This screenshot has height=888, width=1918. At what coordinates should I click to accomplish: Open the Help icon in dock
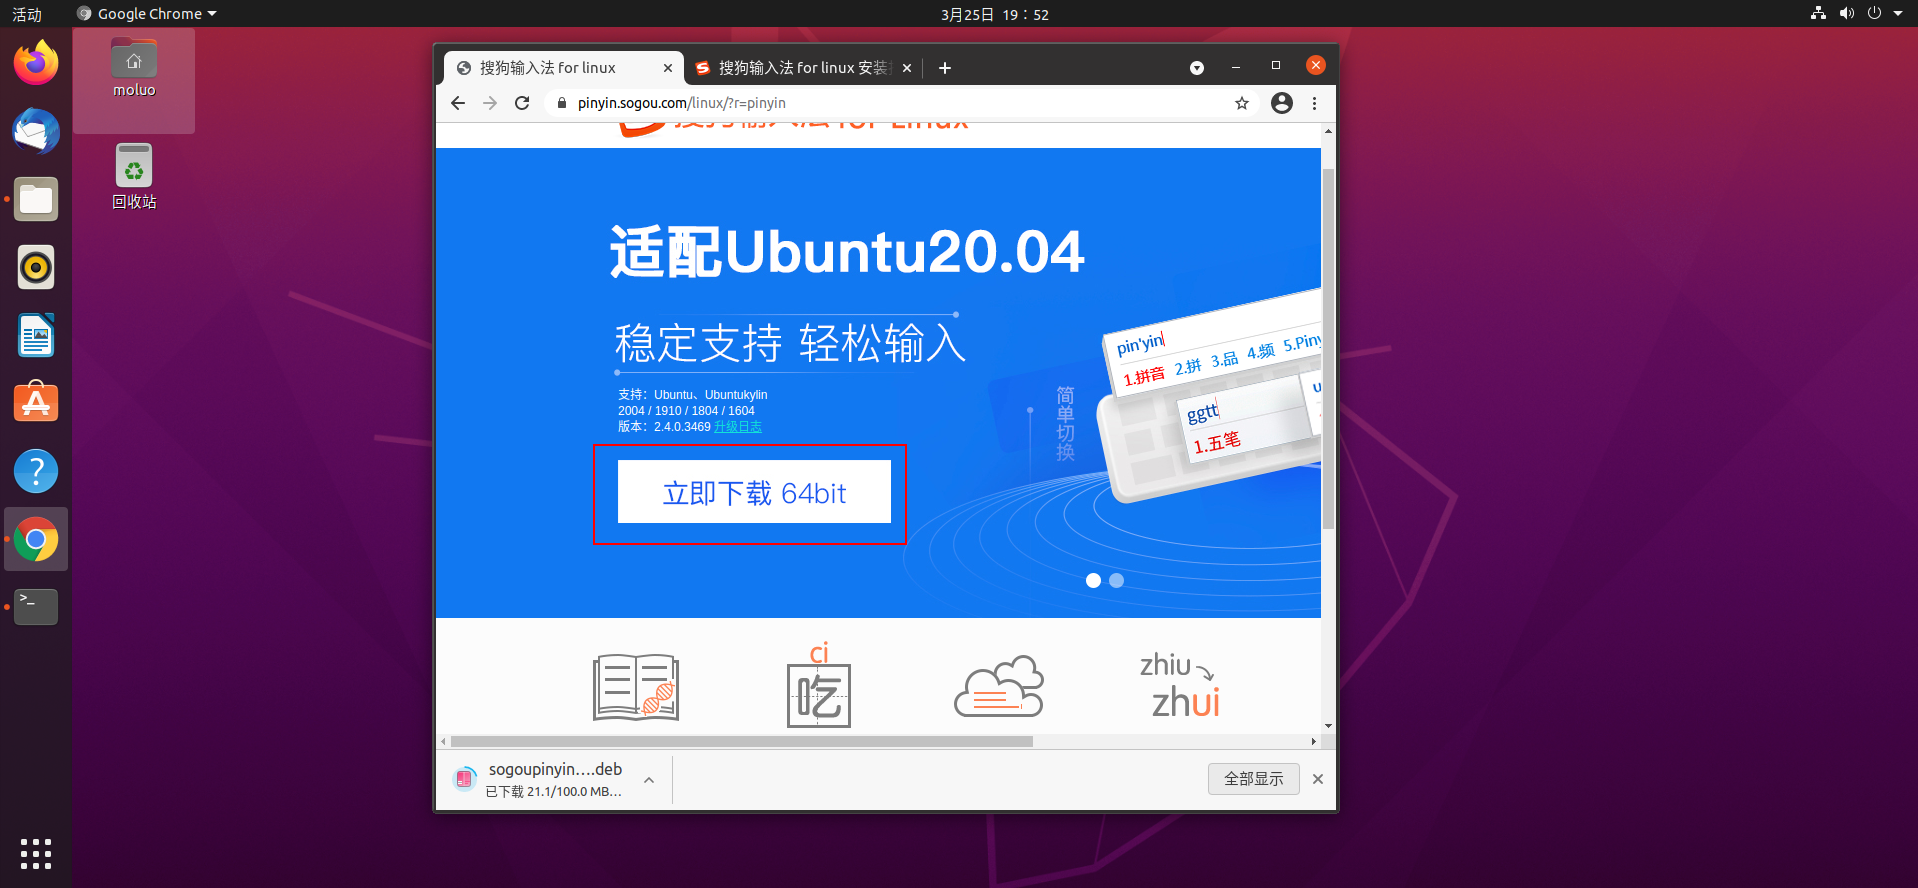pyautogui.click(x=36, y=471)
